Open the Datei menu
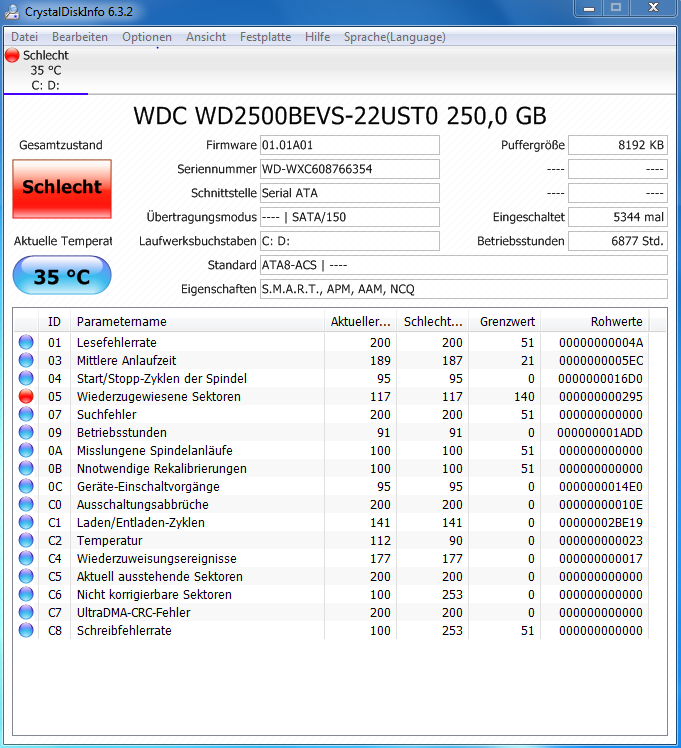 [x=24, y=37]
